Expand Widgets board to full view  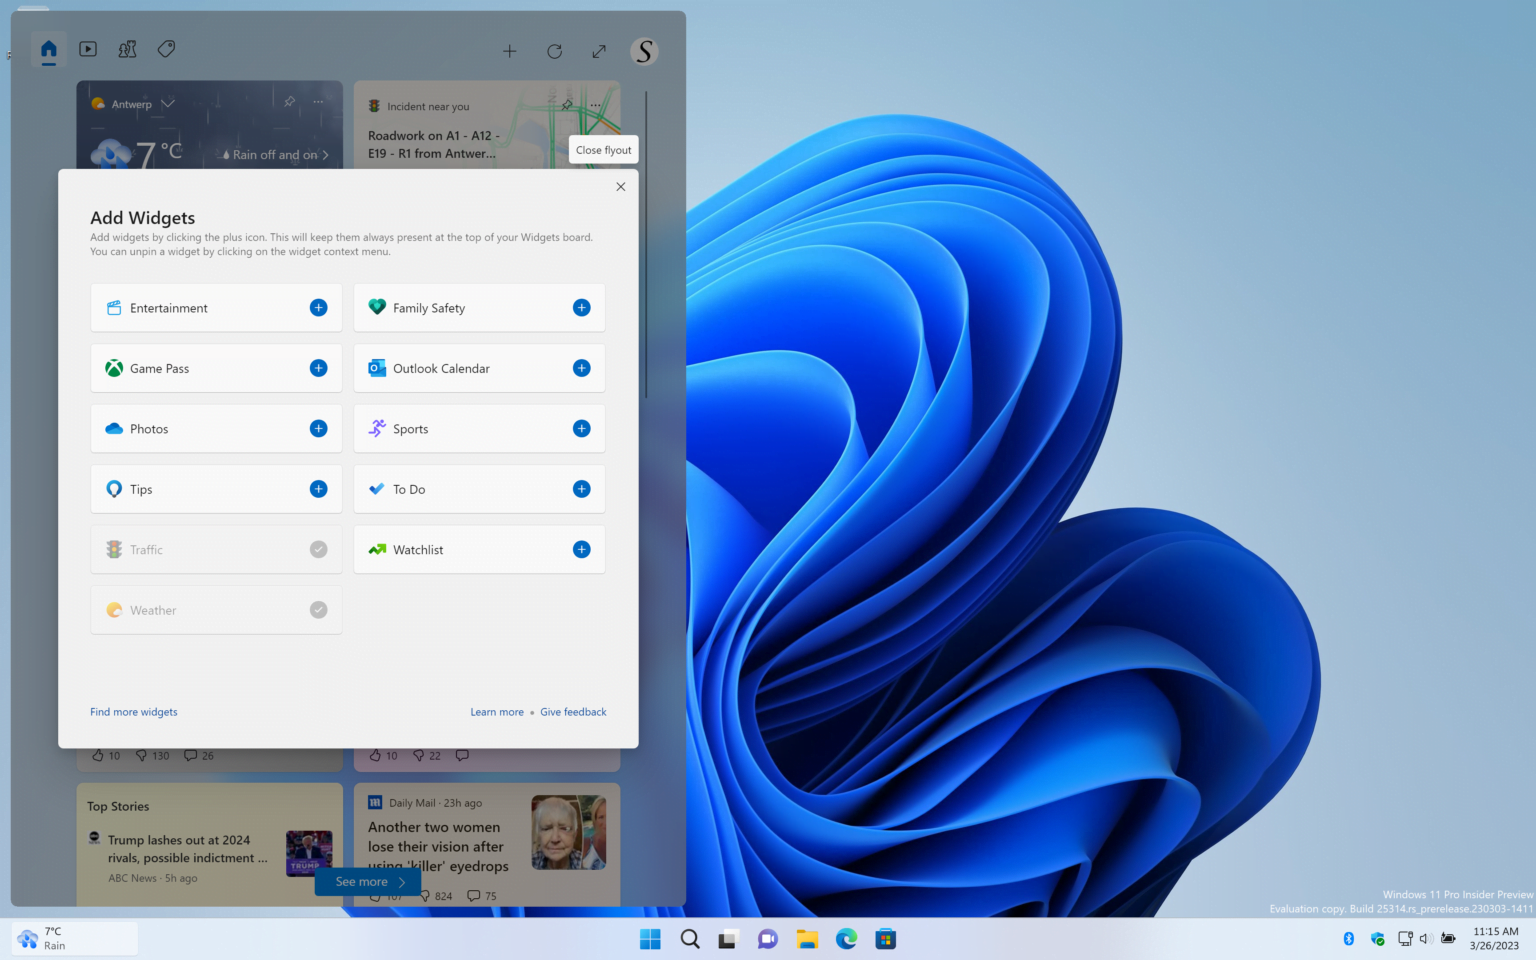599,51
